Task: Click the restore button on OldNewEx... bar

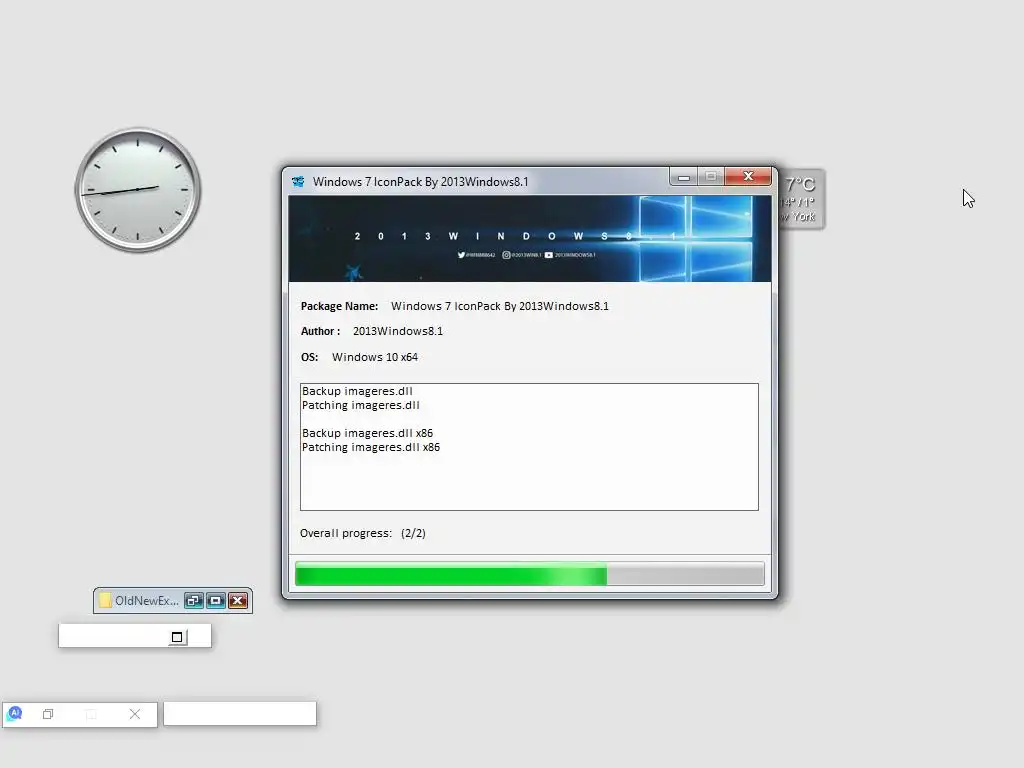Action: pyautogui.click(x=194, y=601)
